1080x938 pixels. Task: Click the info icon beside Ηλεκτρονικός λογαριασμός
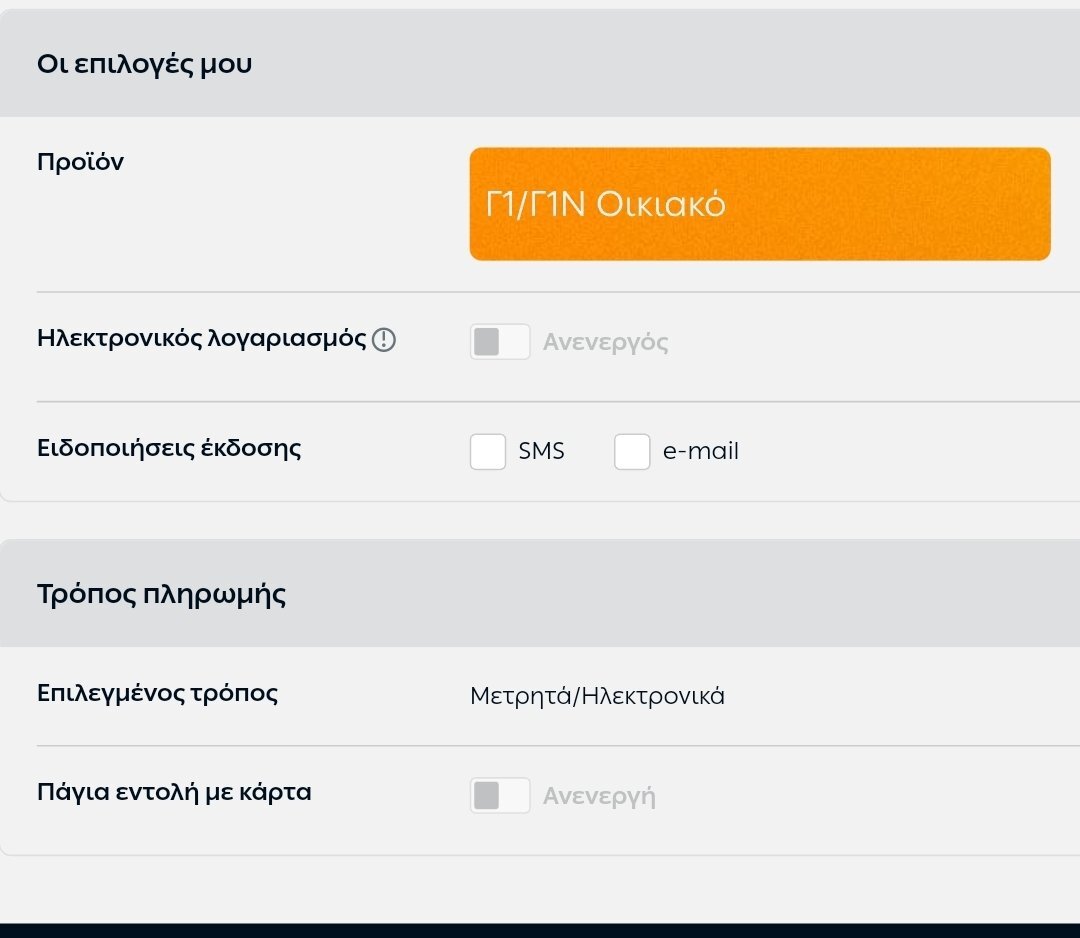coord(384,340)
